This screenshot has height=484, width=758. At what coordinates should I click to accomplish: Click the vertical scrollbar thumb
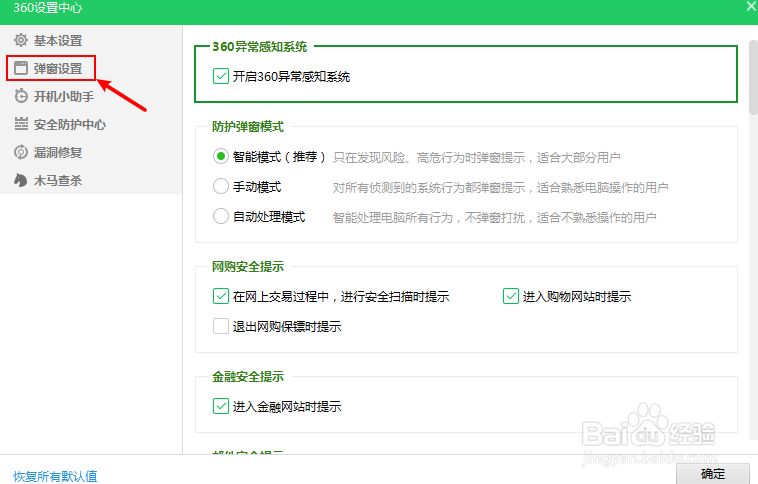click(x=753, y=77)
